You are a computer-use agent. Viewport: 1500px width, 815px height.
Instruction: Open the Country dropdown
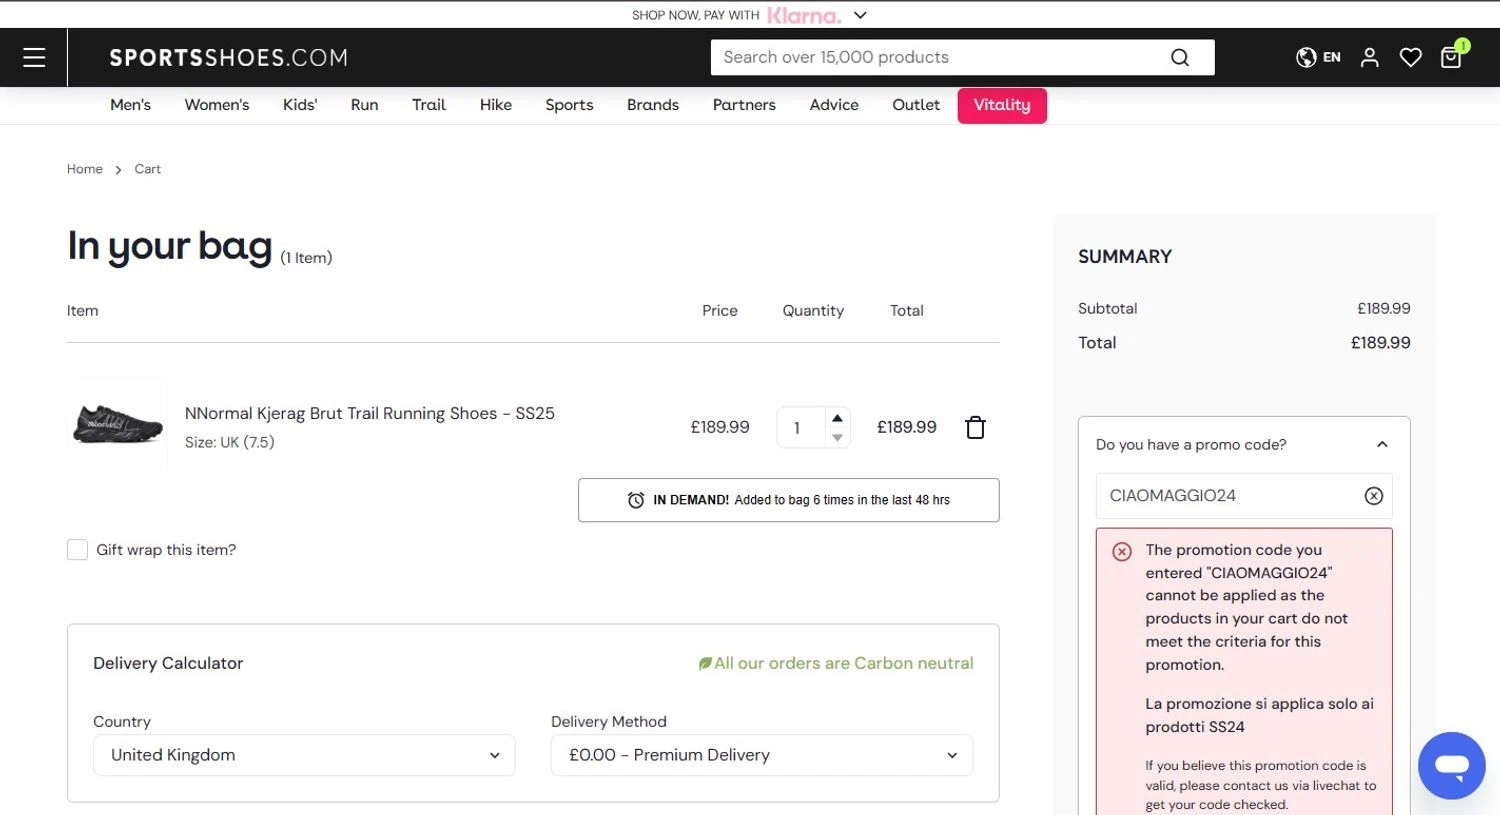pyautogui.click(x=304, y=755)
